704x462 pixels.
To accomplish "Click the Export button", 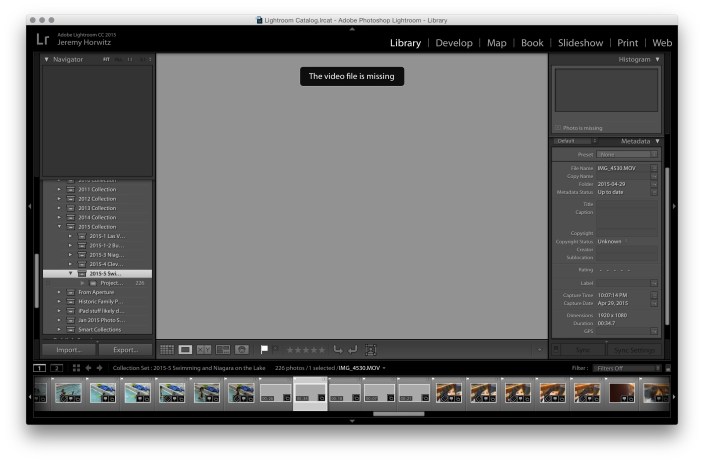I will 125,350.
